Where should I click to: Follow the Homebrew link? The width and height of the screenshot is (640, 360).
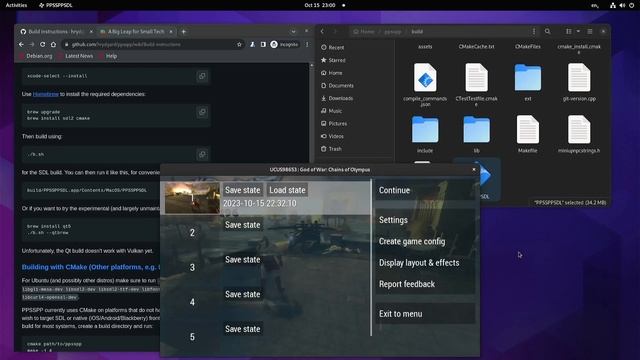(x=46, y=94)
